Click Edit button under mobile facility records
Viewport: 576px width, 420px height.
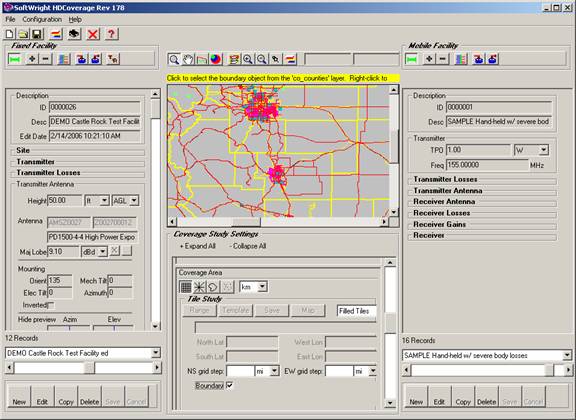(439, 396)
